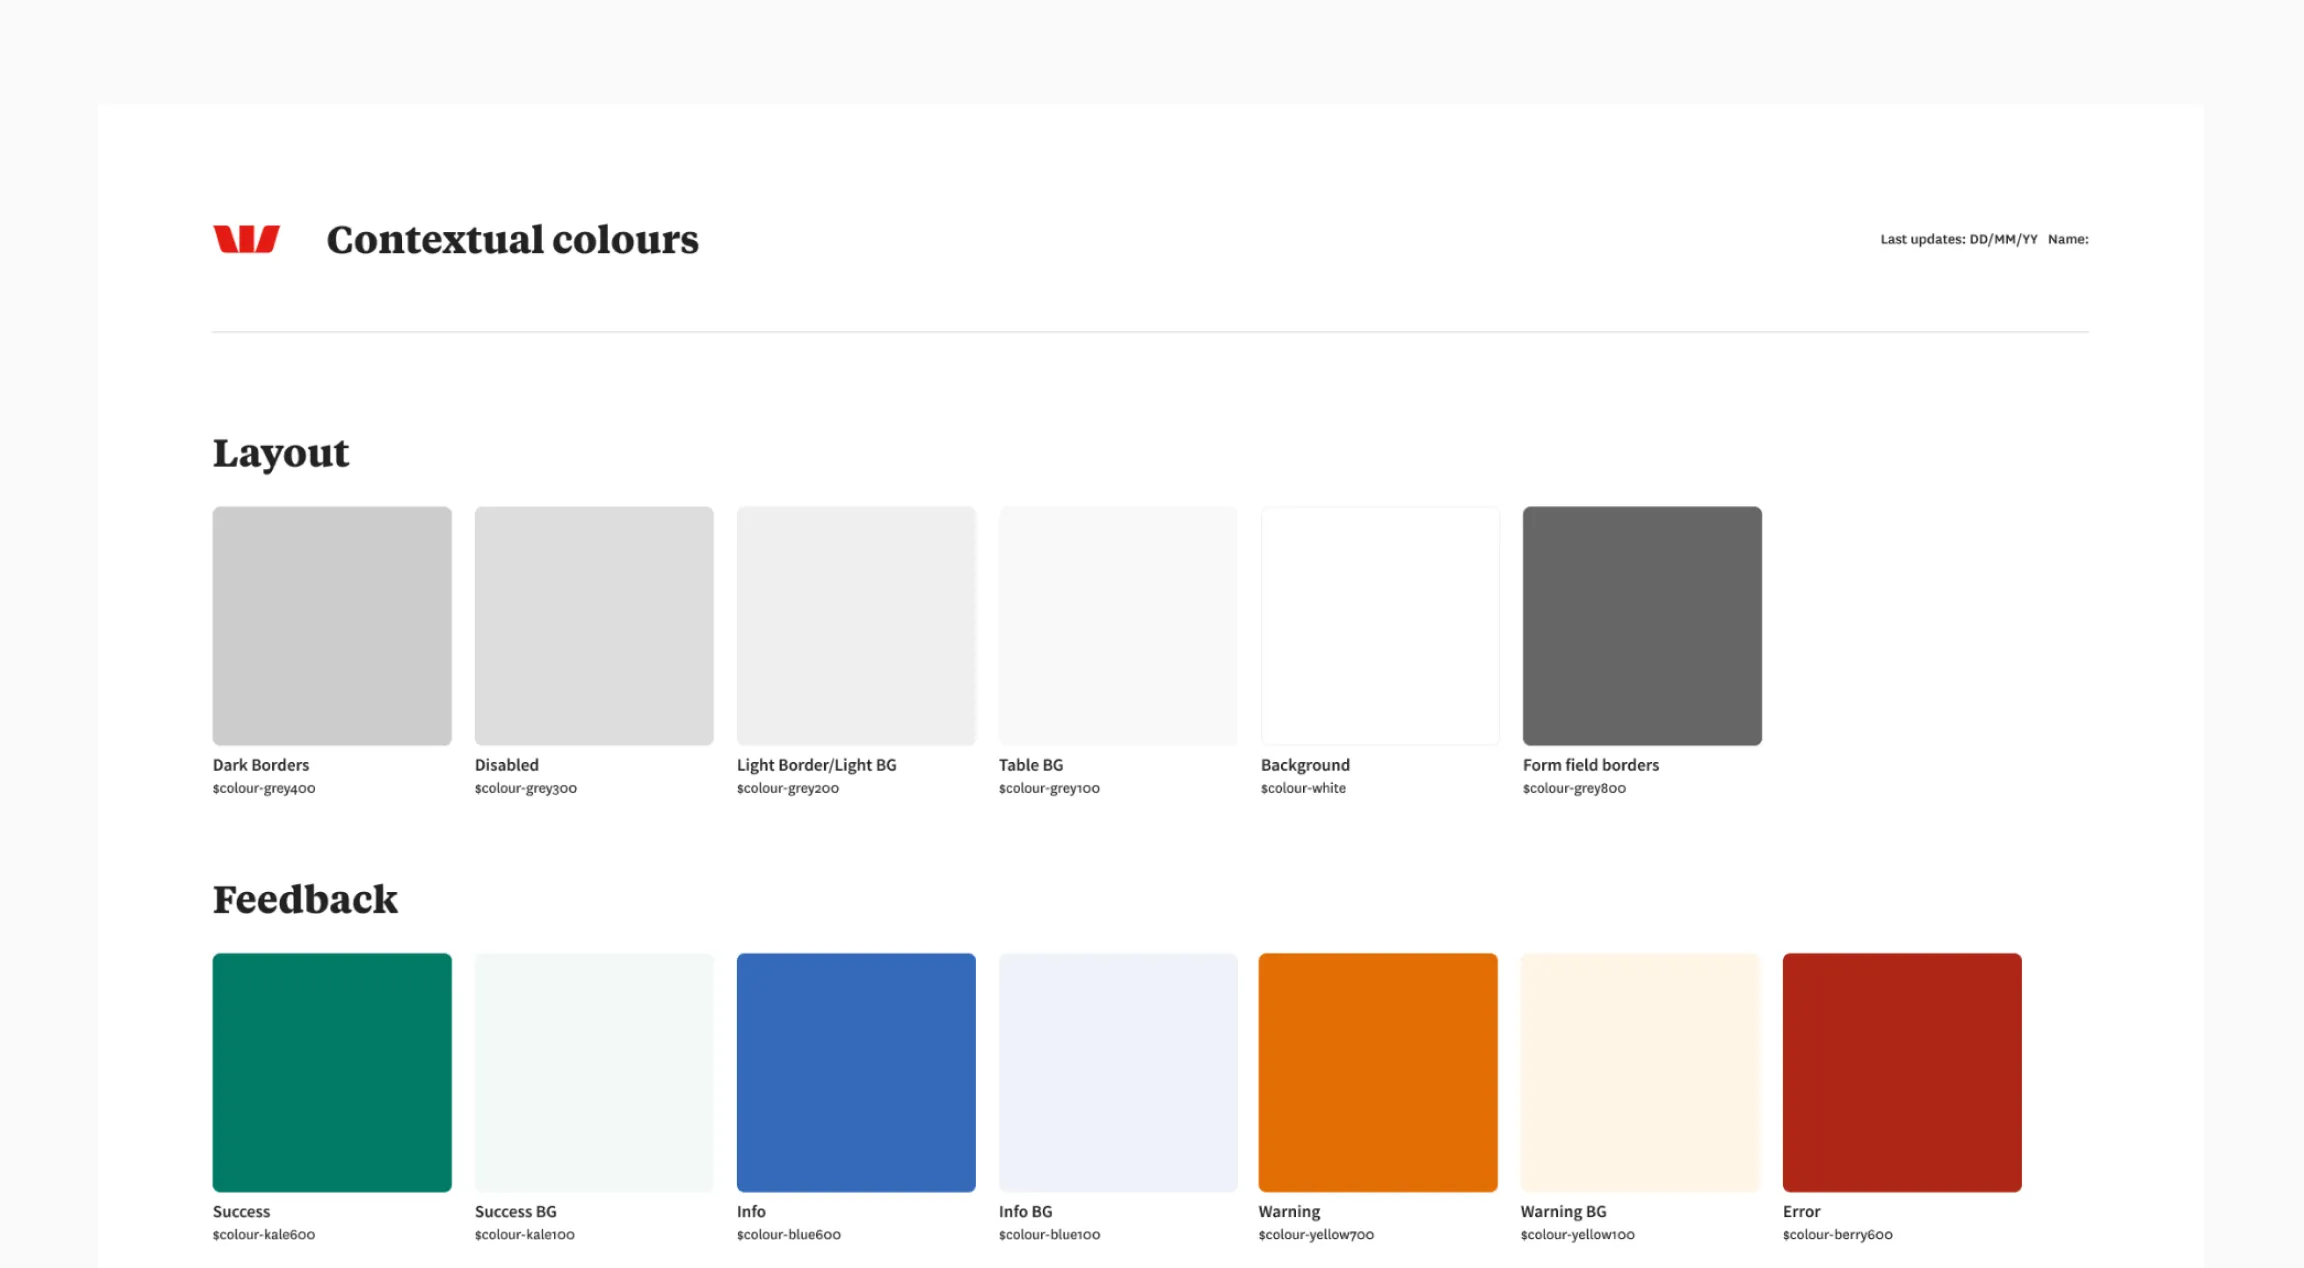
Task: Click the '$colour-grey100' token text
Action: (1049, 788)
